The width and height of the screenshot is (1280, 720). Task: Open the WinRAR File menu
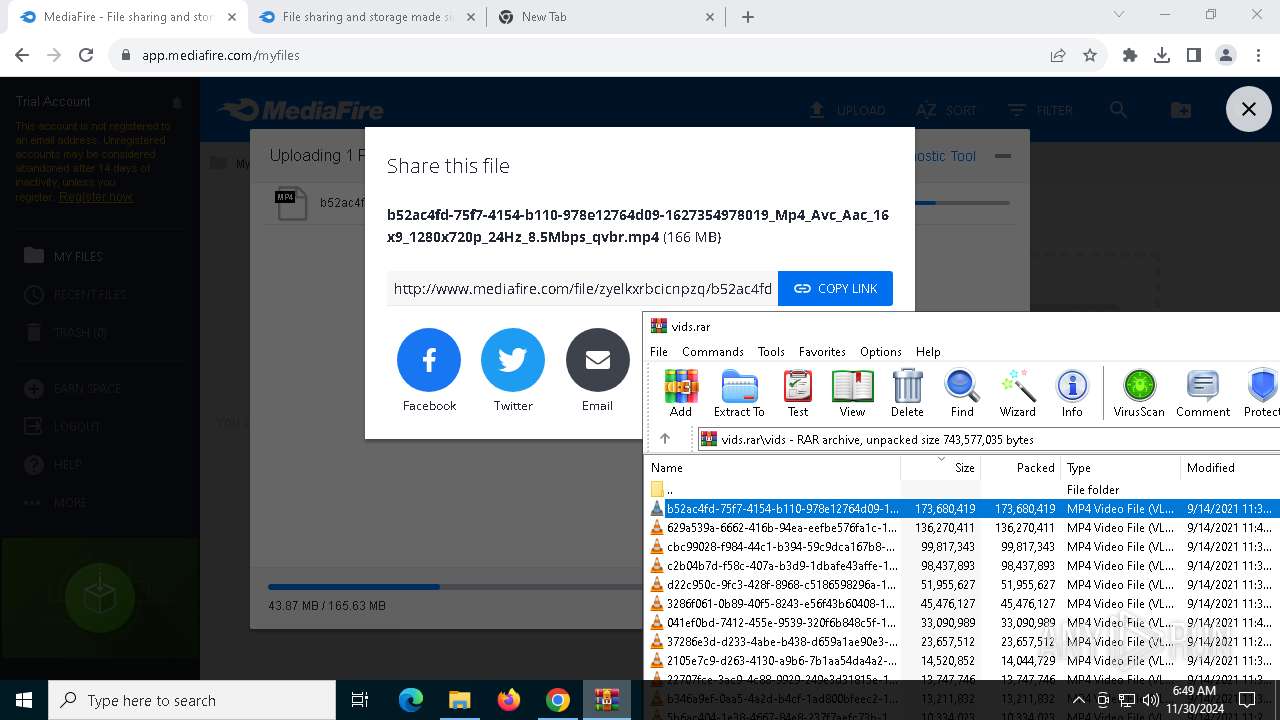659,352
